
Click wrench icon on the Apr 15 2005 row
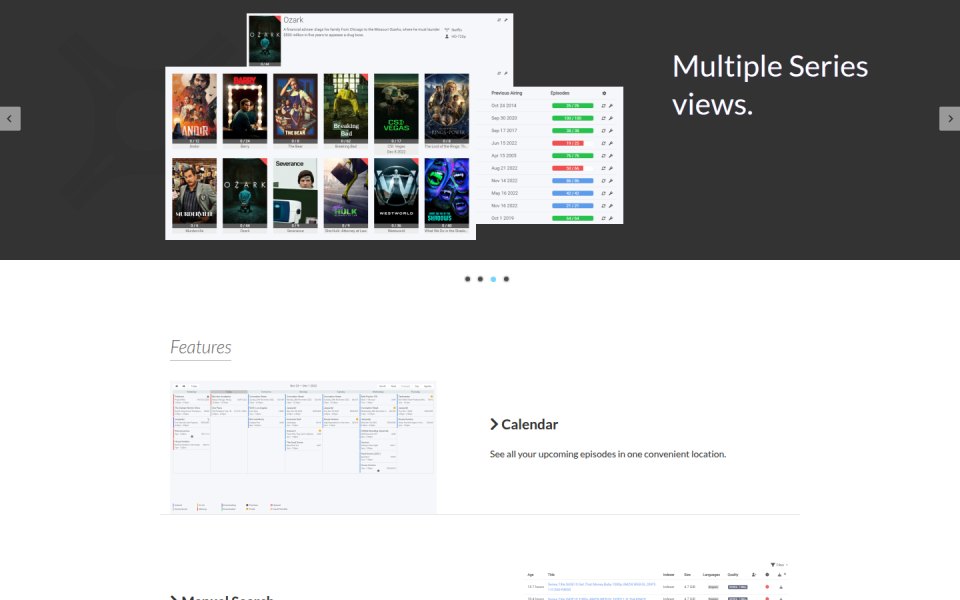point(610,156)
